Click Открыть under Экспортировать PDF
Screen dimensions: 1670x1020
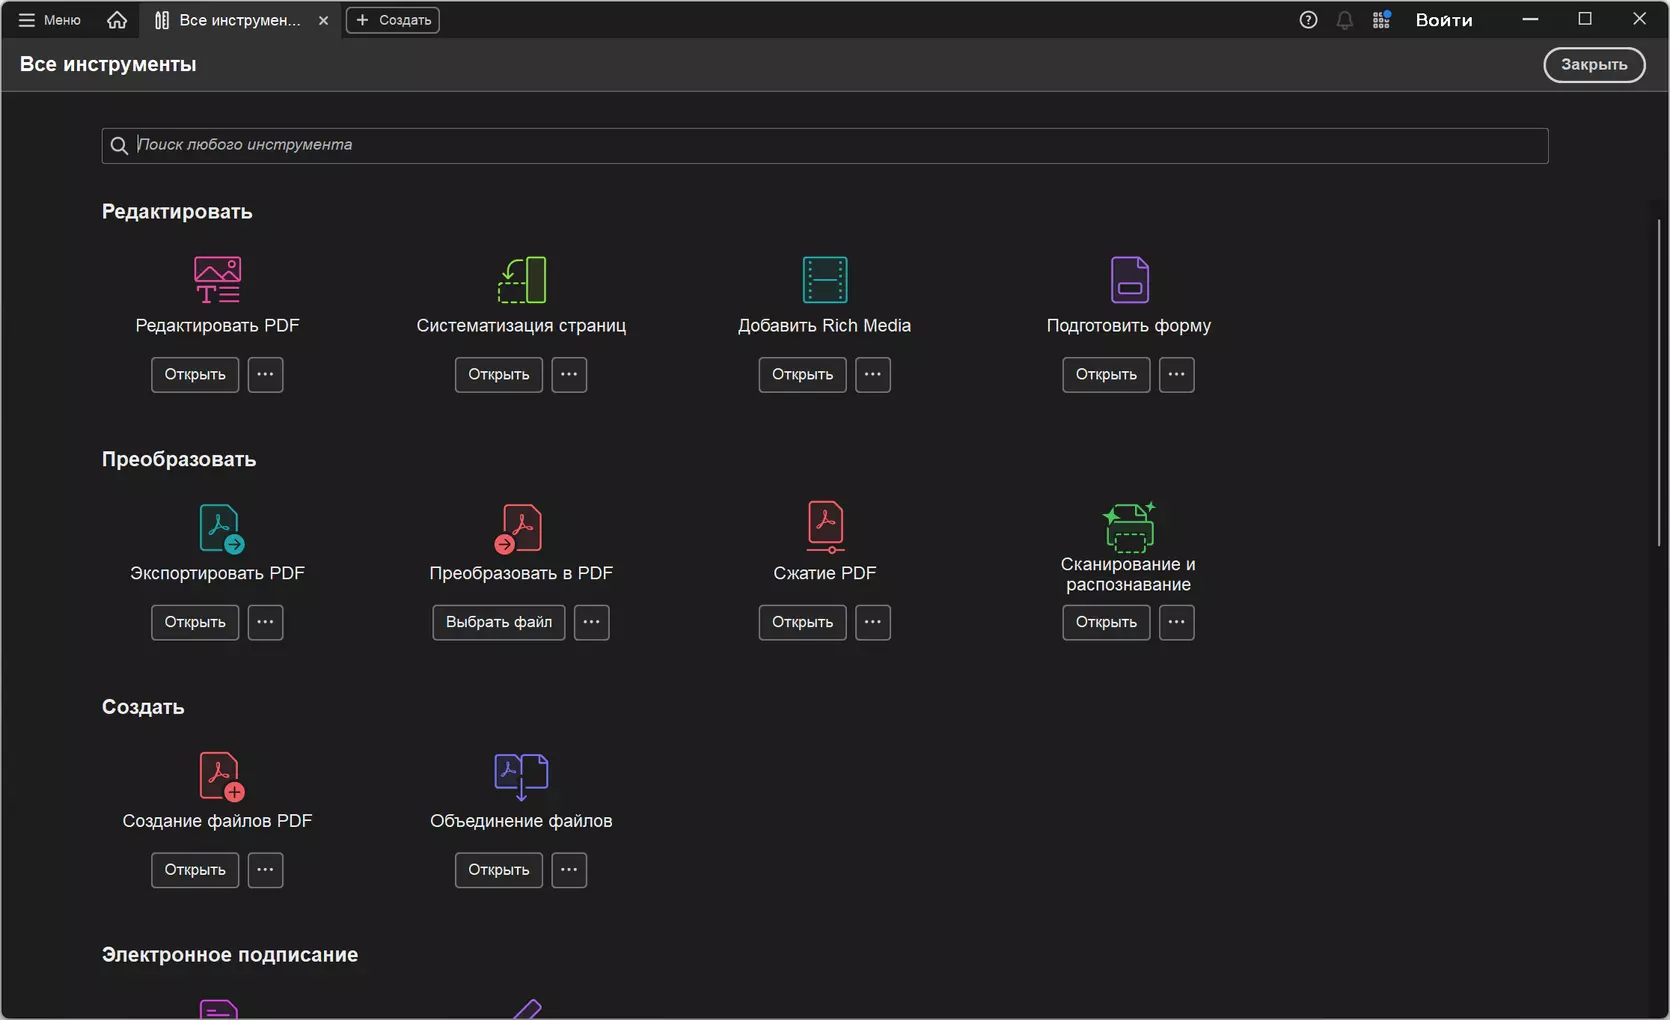coord(195,622)
